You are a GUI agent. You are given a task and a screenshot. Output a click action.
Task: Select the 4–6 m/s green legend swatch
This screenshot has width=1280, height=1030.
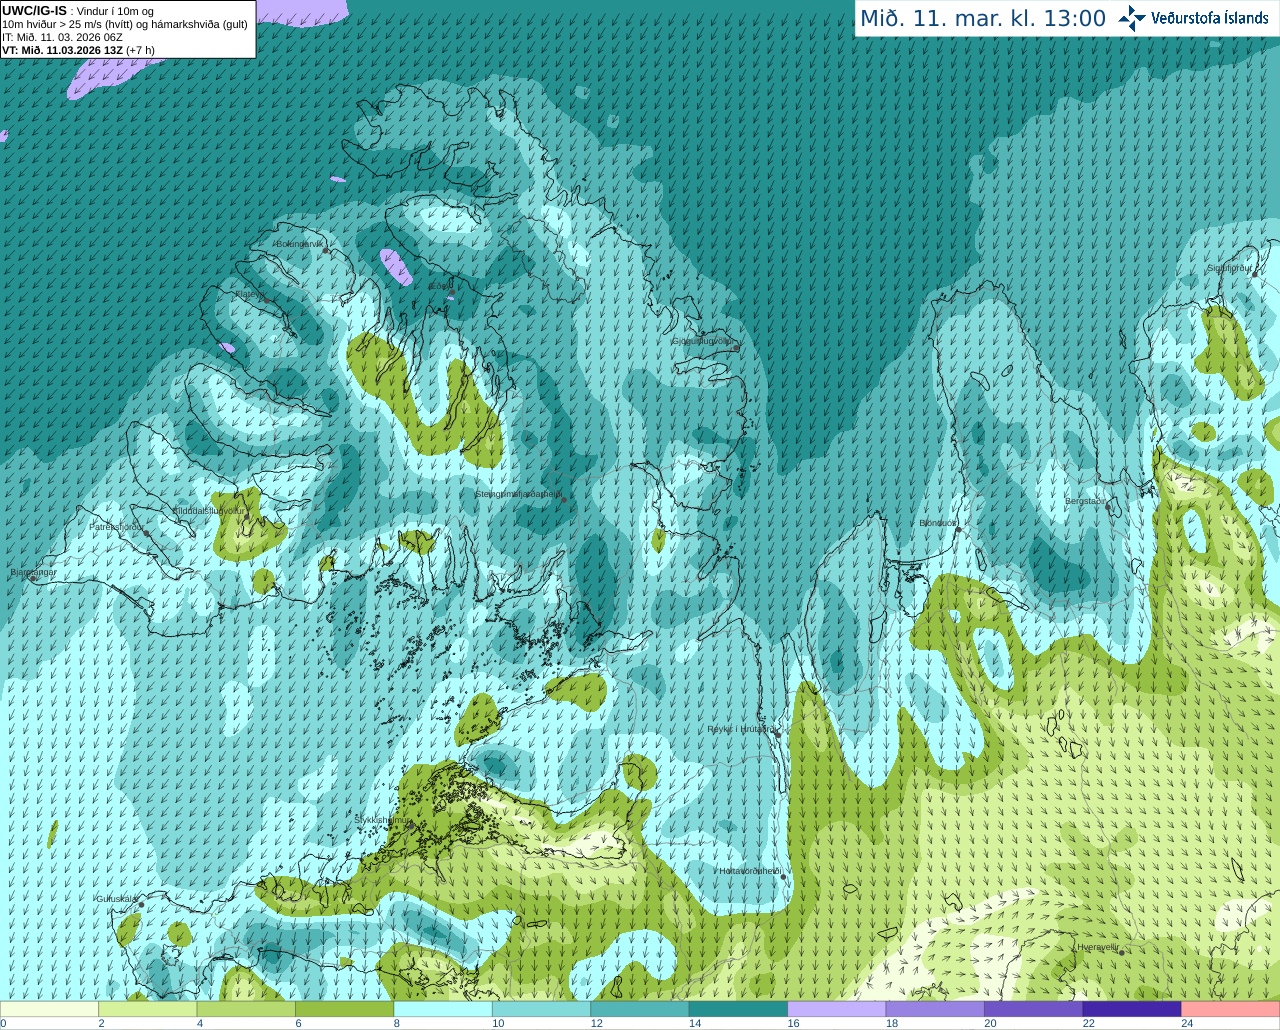247,1009
